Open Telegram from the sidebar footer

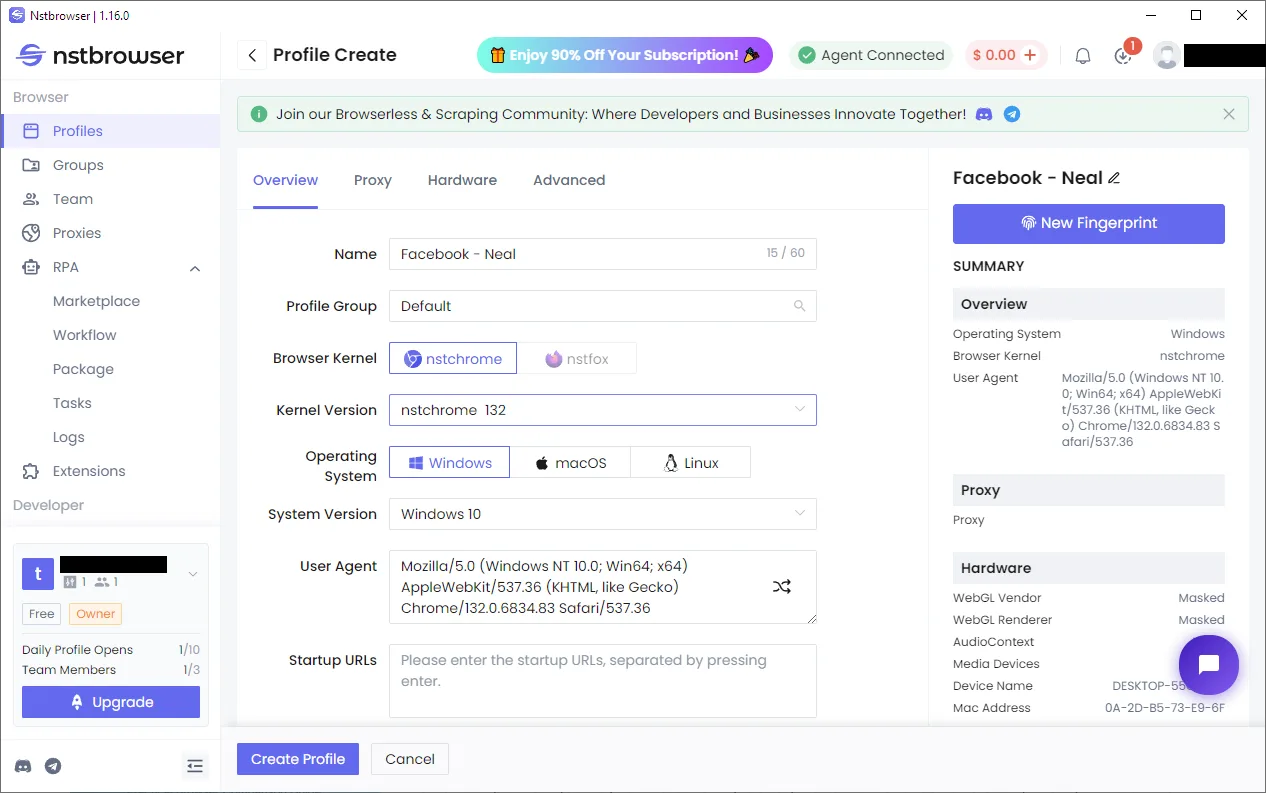[x=53, y=766]
